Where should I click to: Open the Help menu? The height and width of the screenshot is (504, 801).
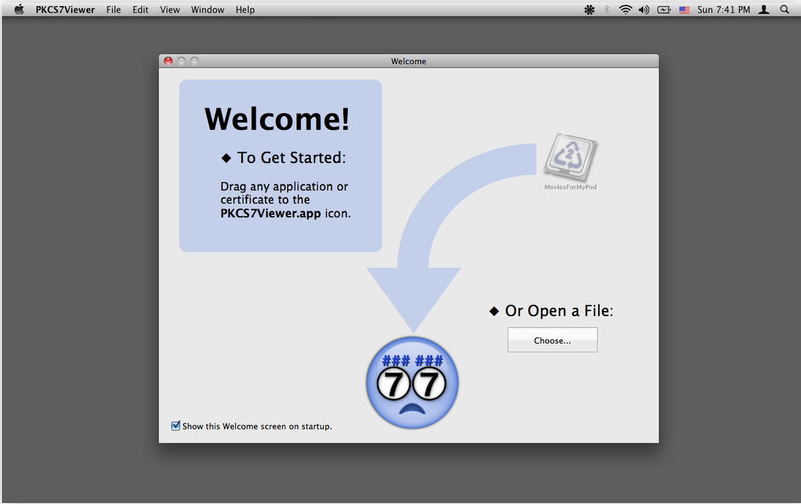[x=245, y=10]
